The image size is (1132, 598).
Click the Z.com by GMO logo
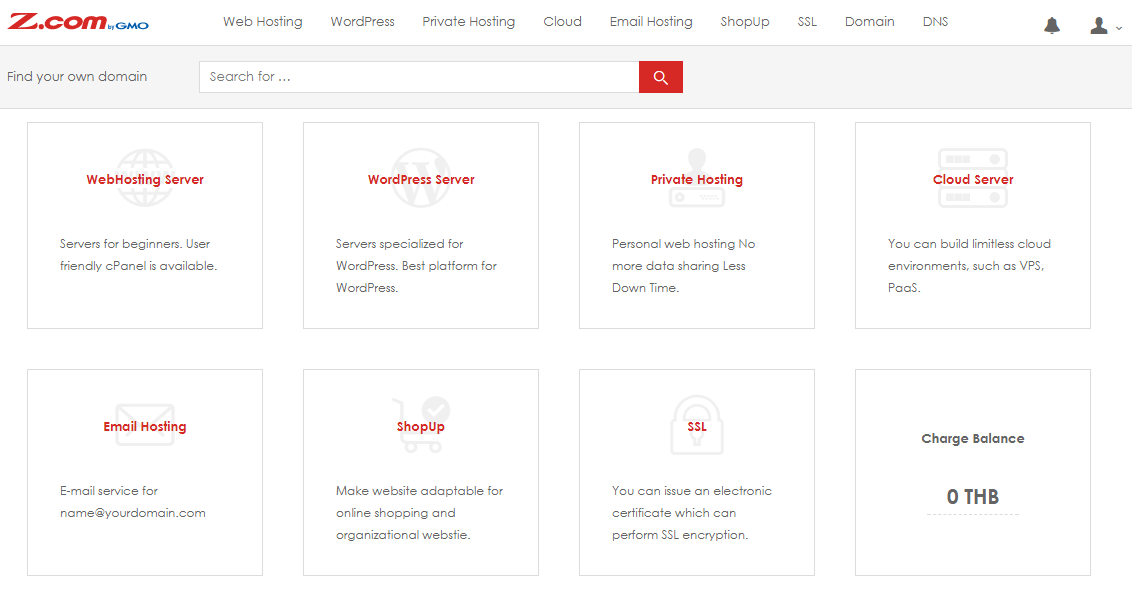click(x=78, y=22)
